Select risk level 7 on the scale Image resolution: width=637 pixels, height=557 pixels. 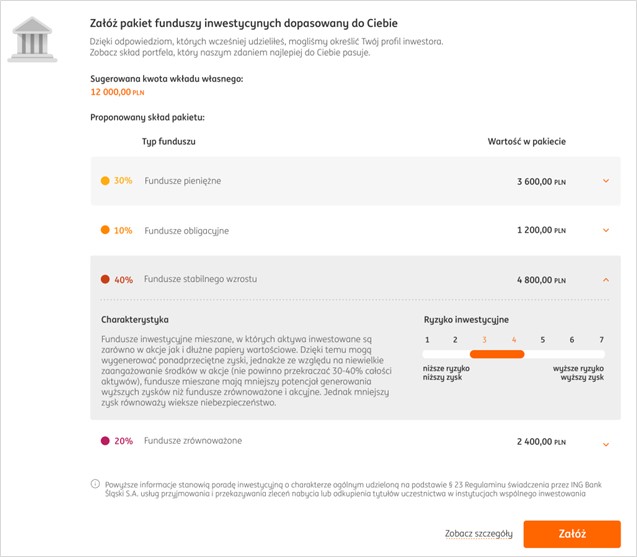601,340
